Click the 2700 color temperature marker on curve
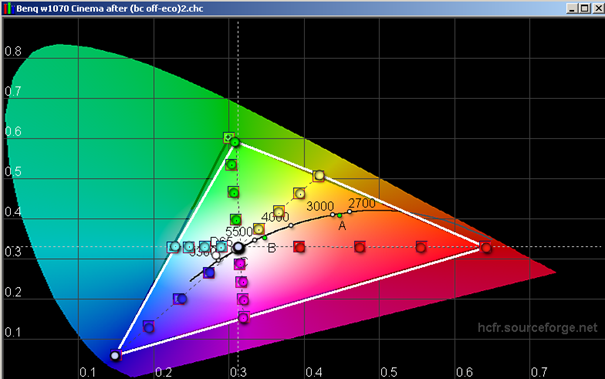This screenshot has height=379, width=605. point(349,211)
